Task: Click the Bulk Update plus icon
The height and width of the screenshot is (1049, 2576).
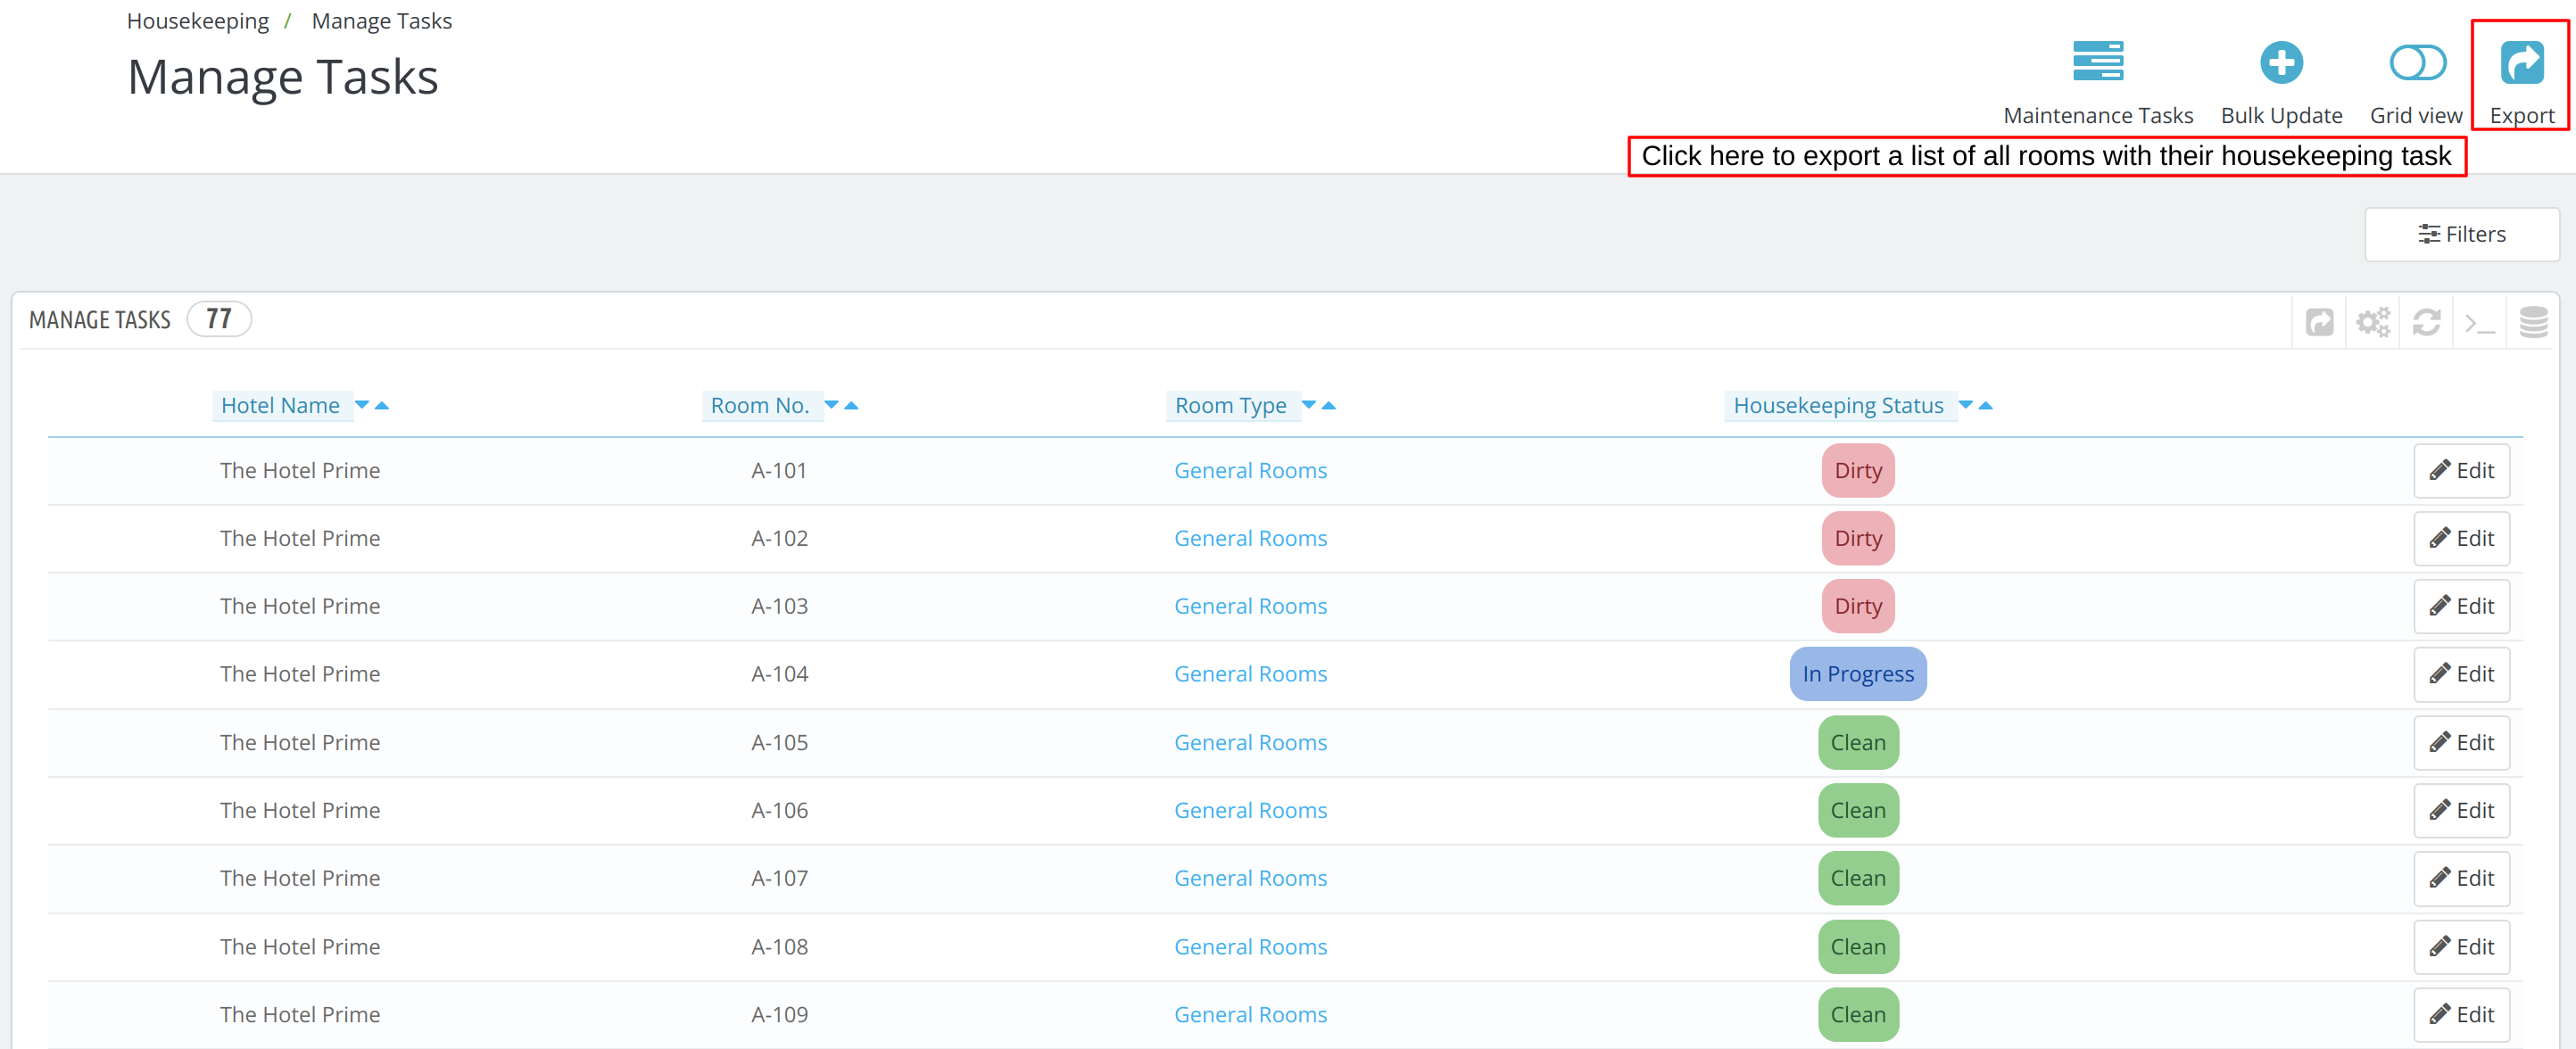Action: [x=2281, y=62]
